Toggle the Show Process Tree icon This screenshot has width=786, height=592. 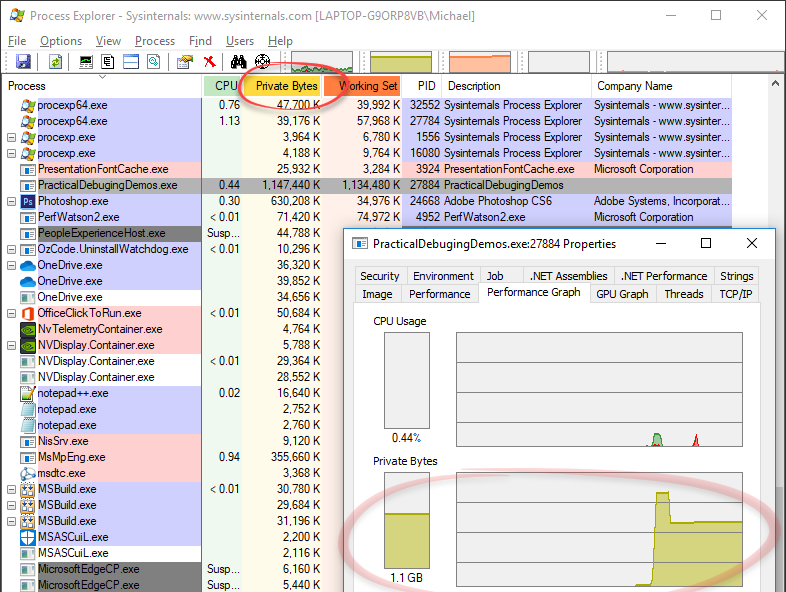pyautogui.click(x=107, y=62)
